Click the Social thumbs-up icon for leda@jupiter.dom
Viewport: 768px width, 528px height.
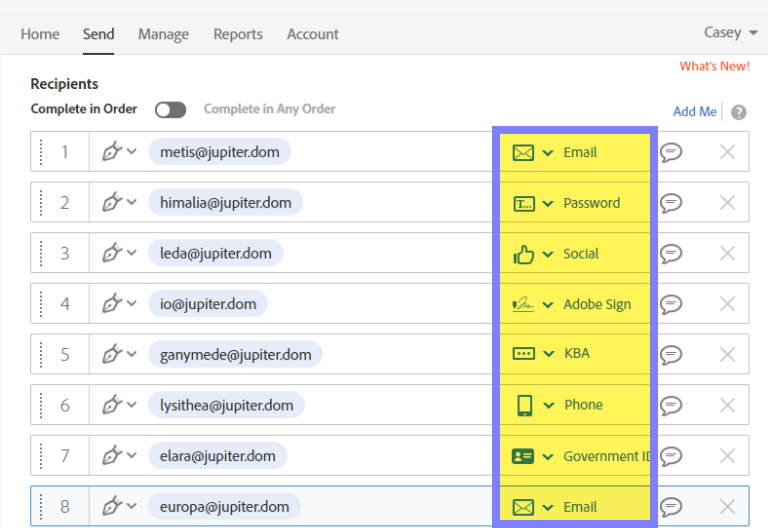[524, 254]
